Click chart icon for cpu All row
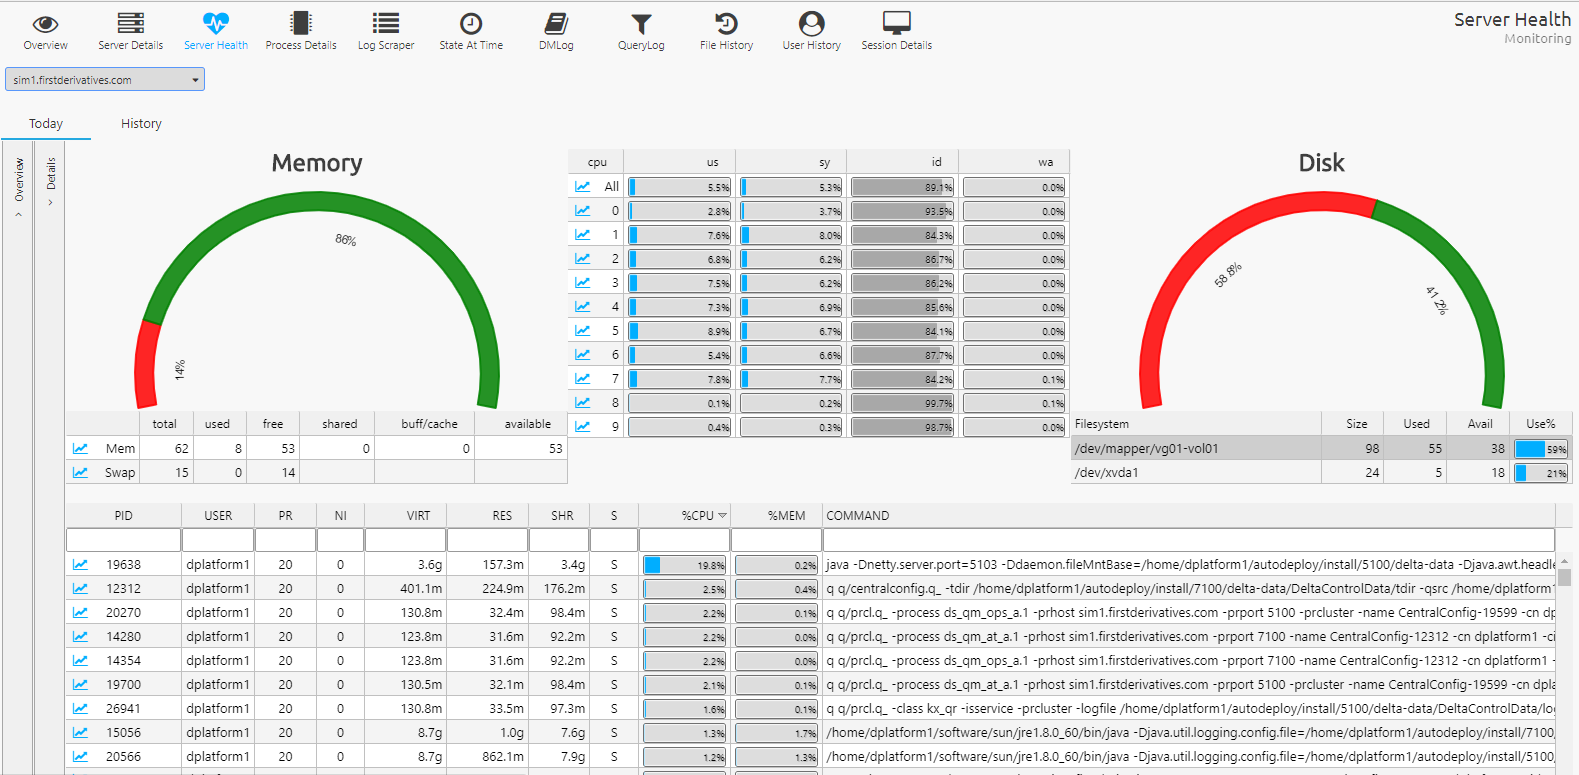The height and width of the screenshot is (775, 1579). point(582,186)
